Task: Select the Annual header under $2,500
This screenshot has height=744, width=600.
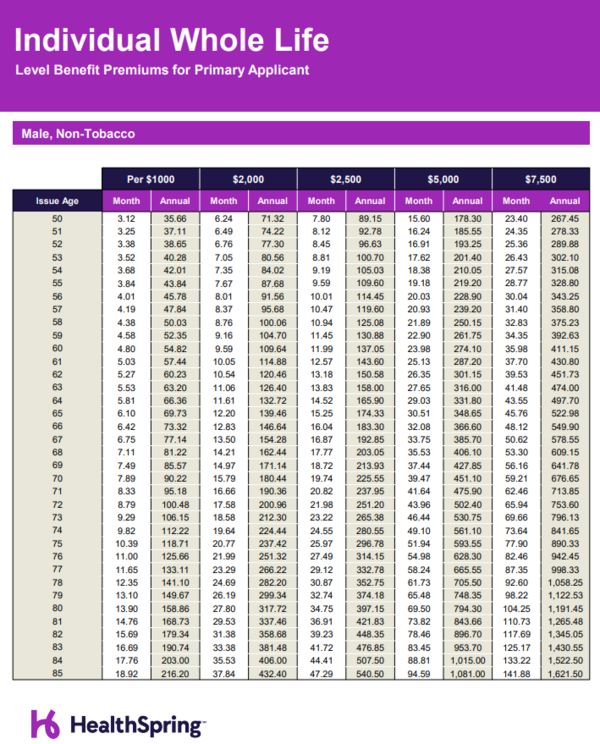Action: pos(370,201)
